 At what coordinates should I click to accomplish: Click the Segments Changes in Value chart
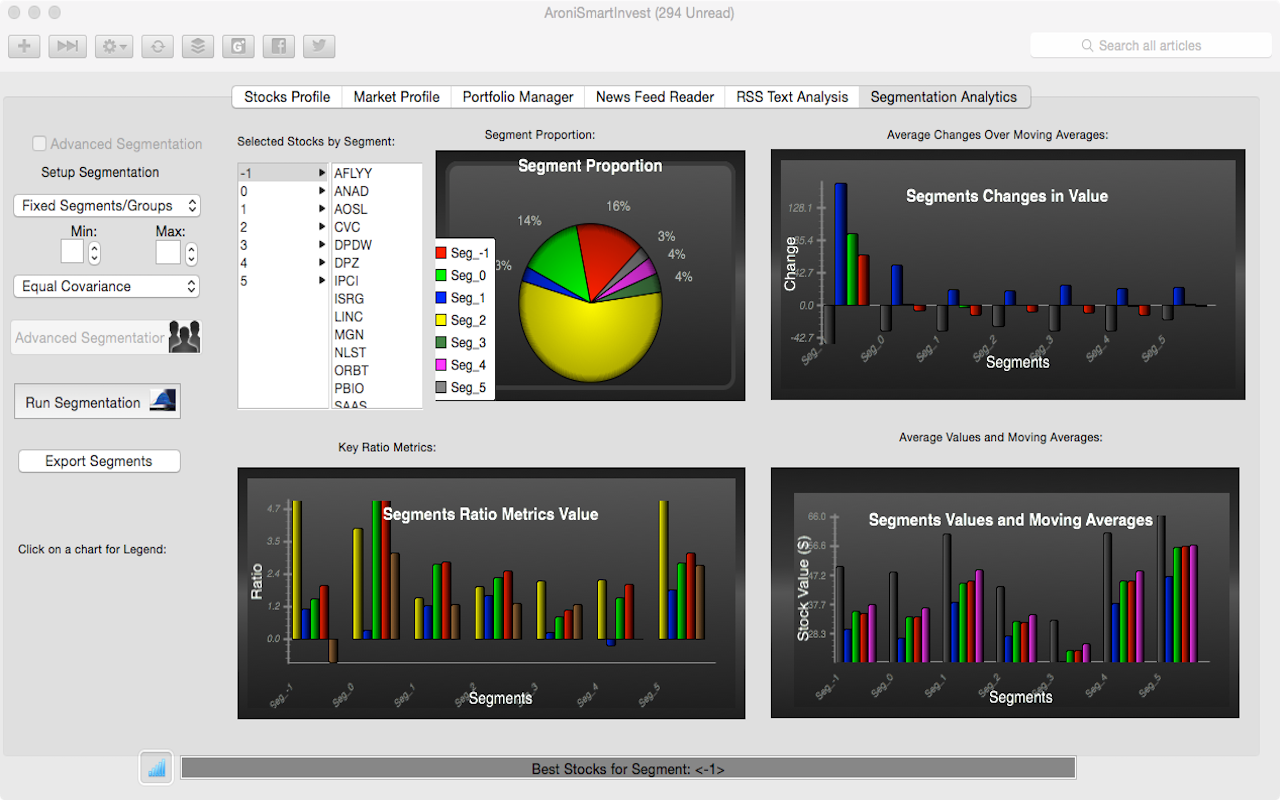click(1008, 275)
